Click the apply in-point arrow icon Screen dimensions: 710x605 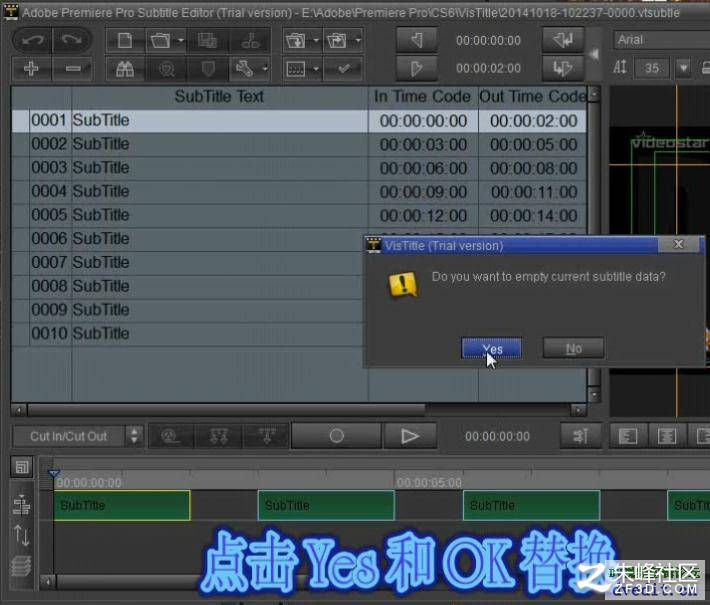[x=563, y=41]
